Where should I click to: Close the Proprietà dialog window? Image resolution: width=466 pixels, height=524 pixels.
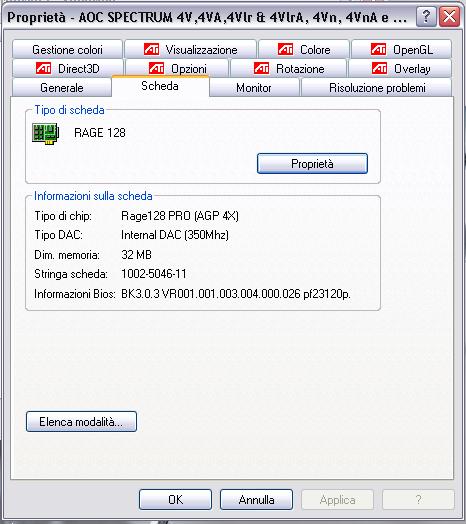(449, 16)
